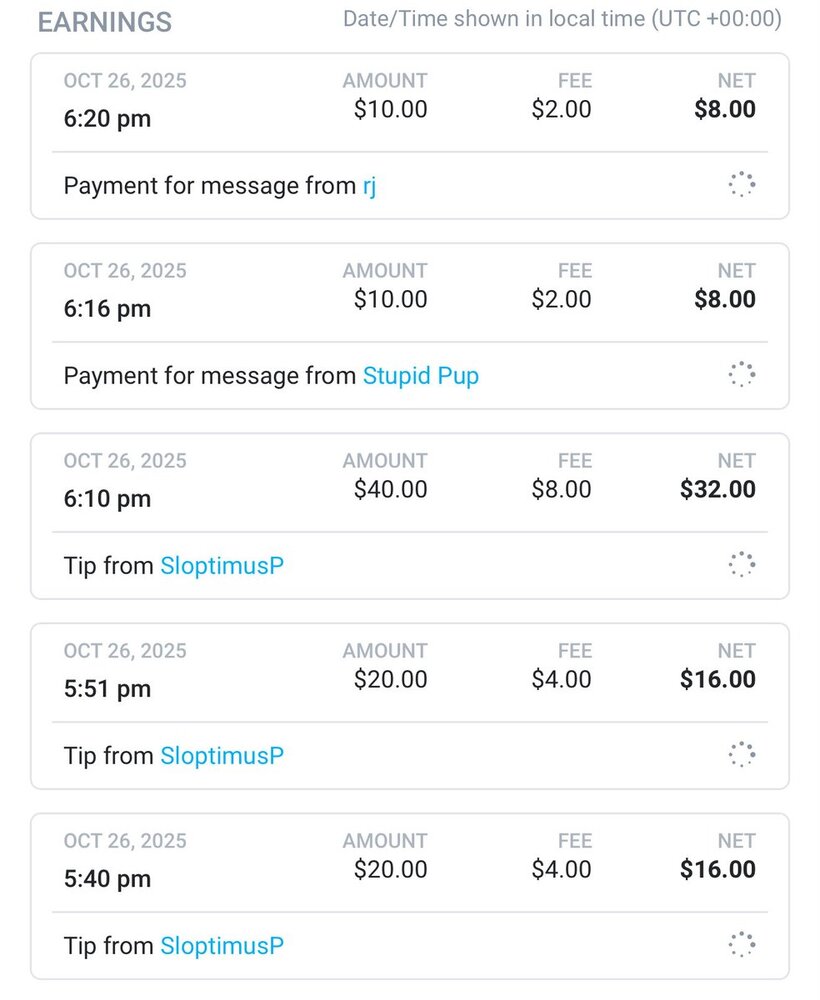The width and height of the screenshot is (820, 1000).
Task: Click the Date/Time local time notice
Action: pyautogui.click(x=562, y=19)
